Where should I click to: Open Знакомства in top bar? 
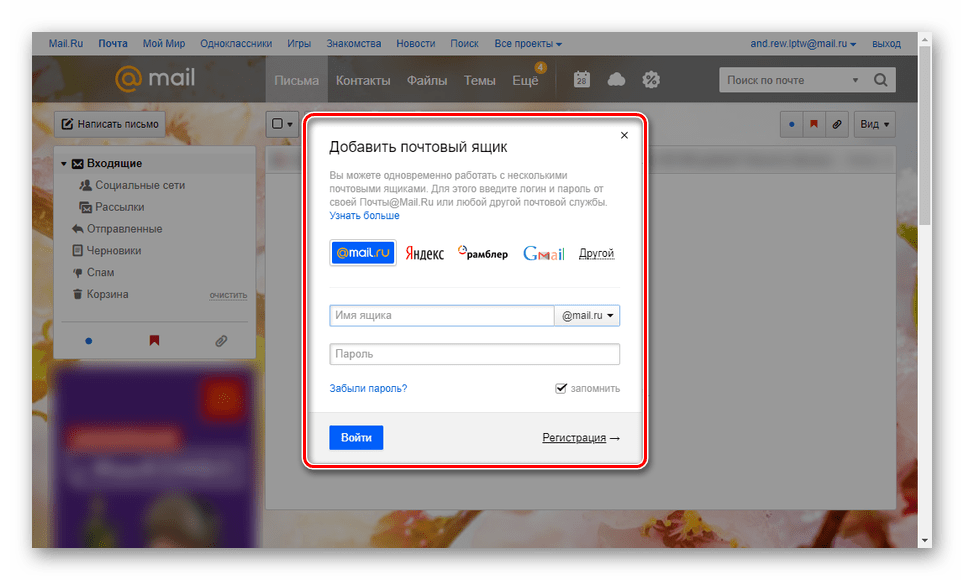354,44
